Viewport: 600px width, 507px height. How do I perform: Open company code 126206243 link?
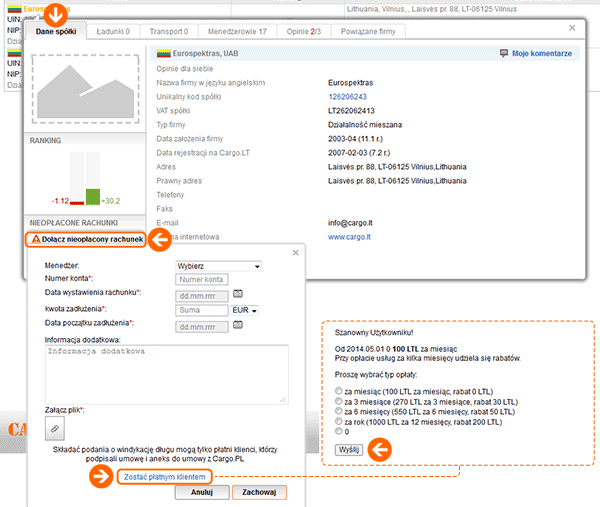pos(347,97)
